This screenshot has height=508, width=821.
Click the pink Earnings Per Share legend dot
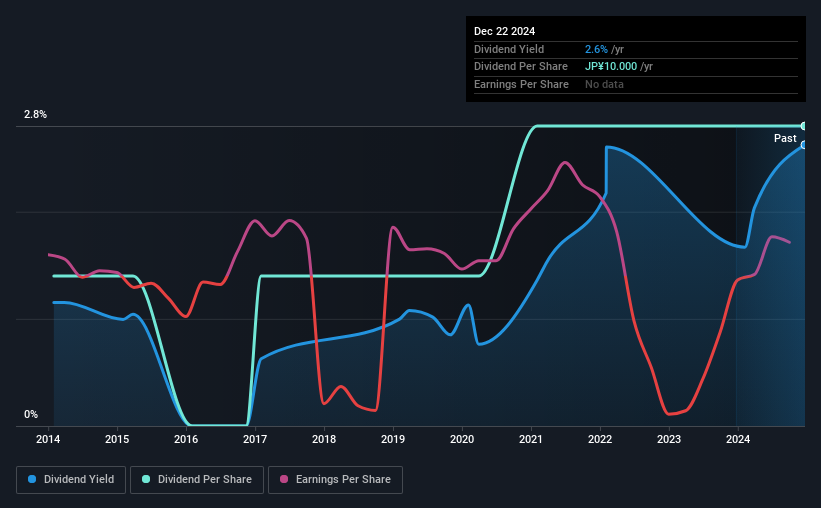pyautogui.click(x=284, y=479)
